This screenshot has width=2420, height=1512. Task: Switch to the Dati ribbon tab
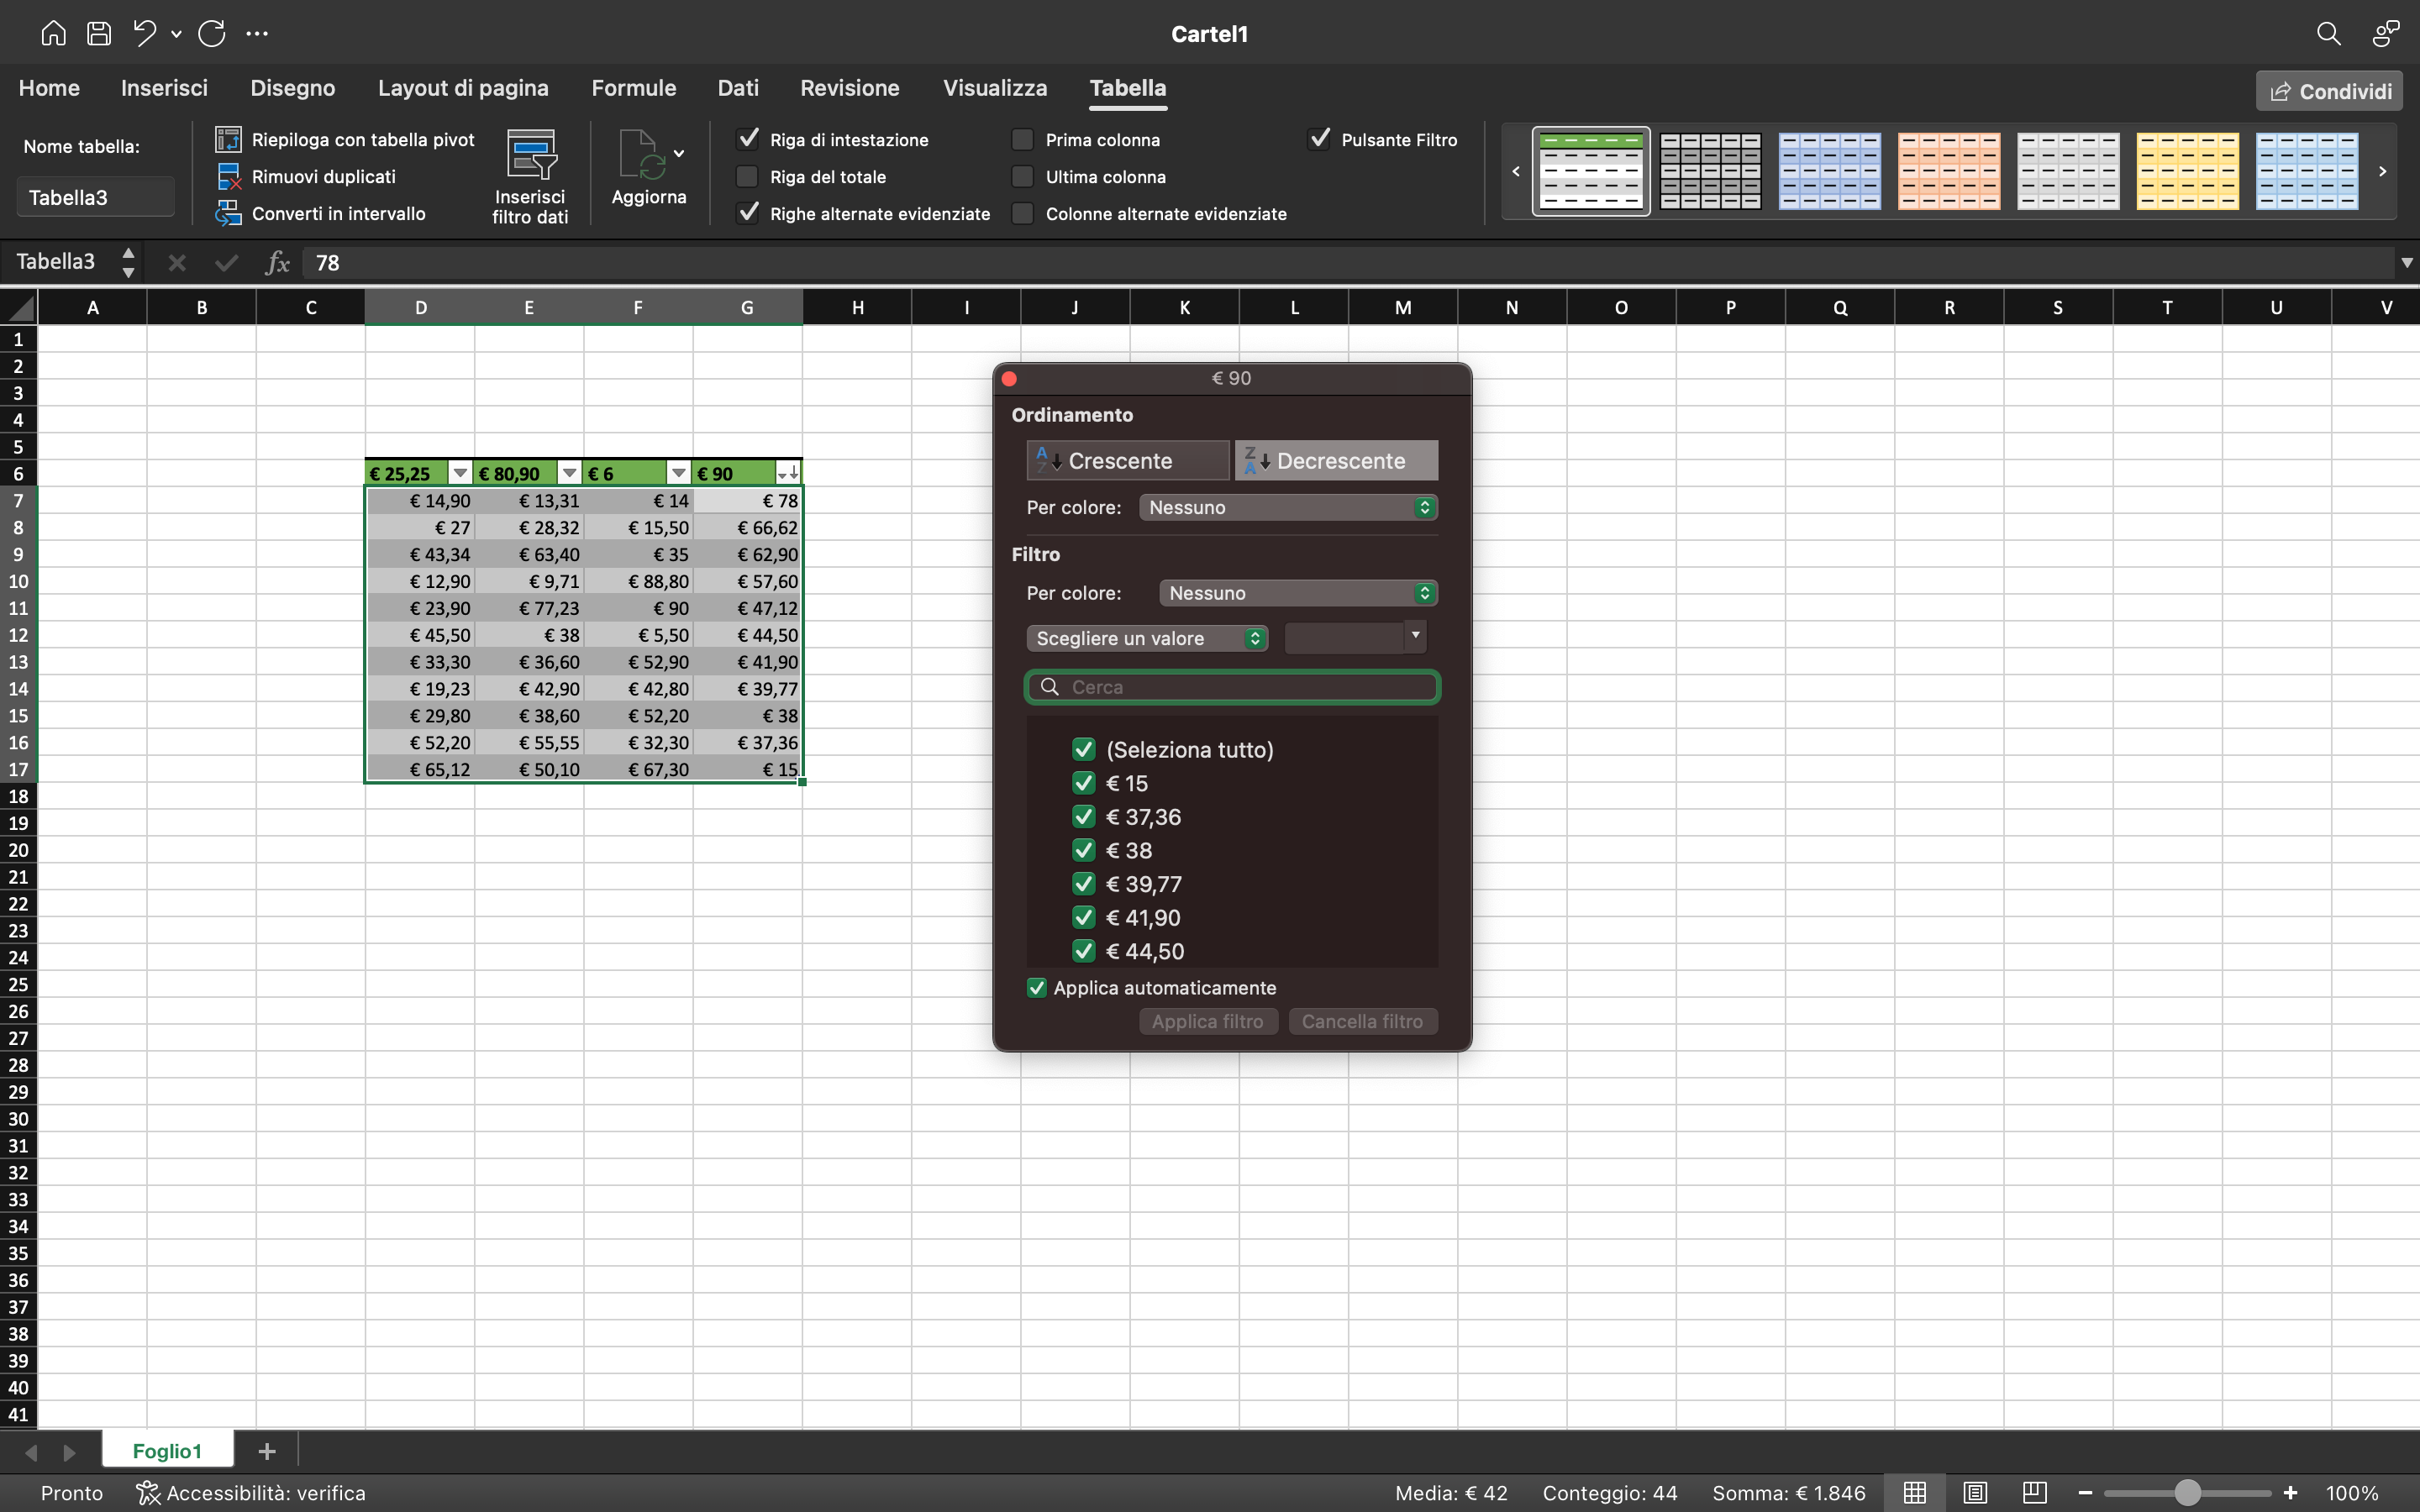738,88
